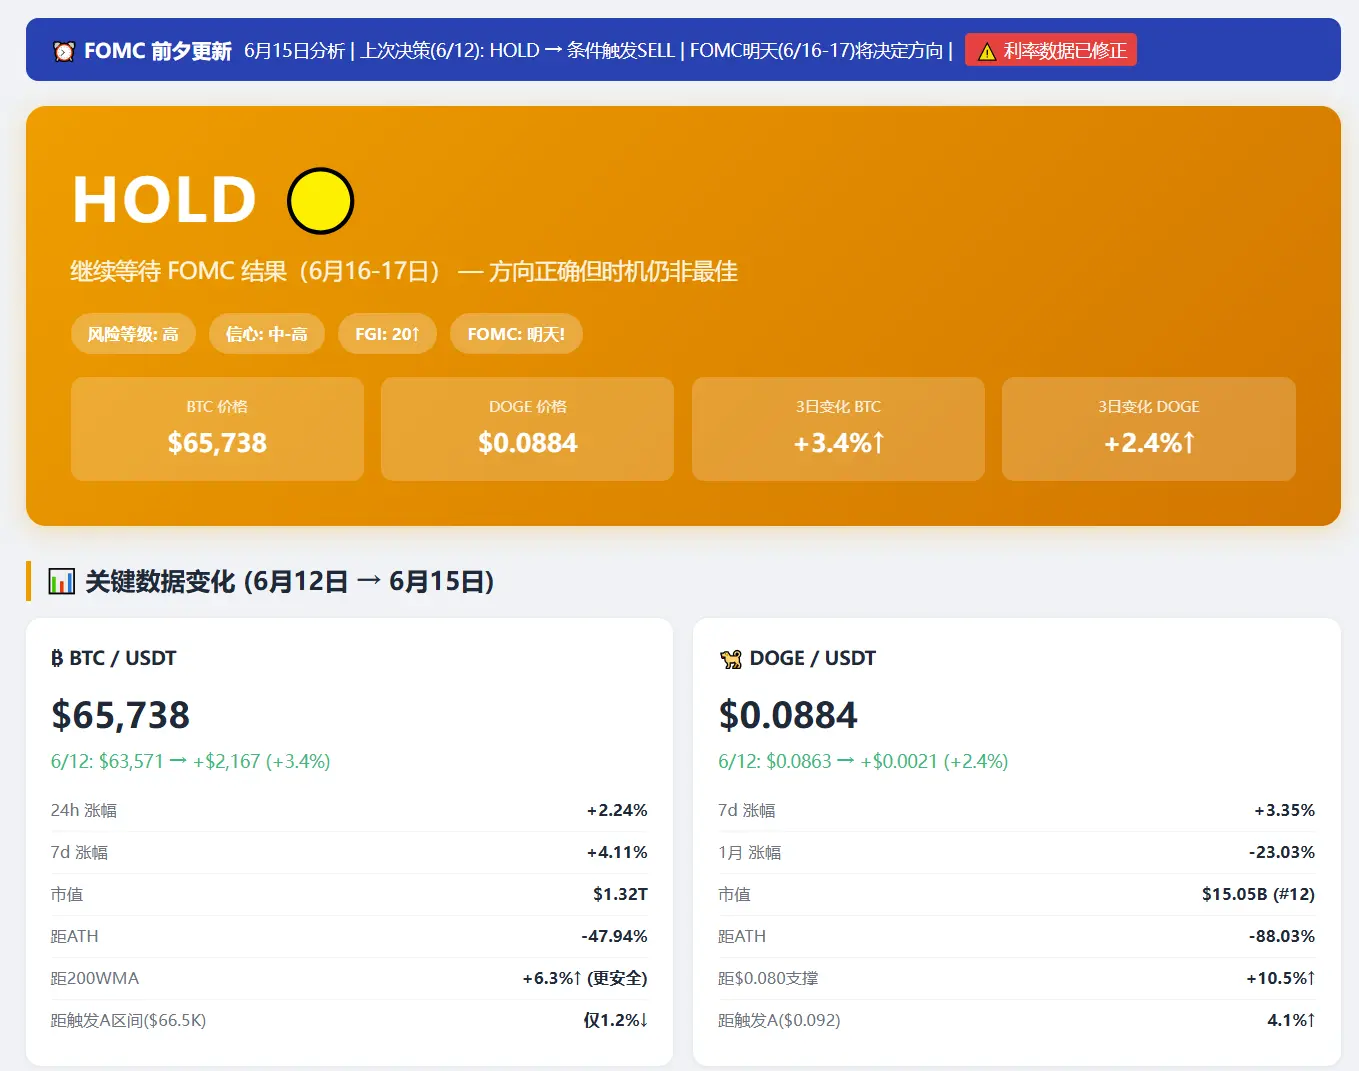Click the 距触发A($0.092) value 4.1%↑
Screen dimensions: 1359x1071
(1291, 1020)
